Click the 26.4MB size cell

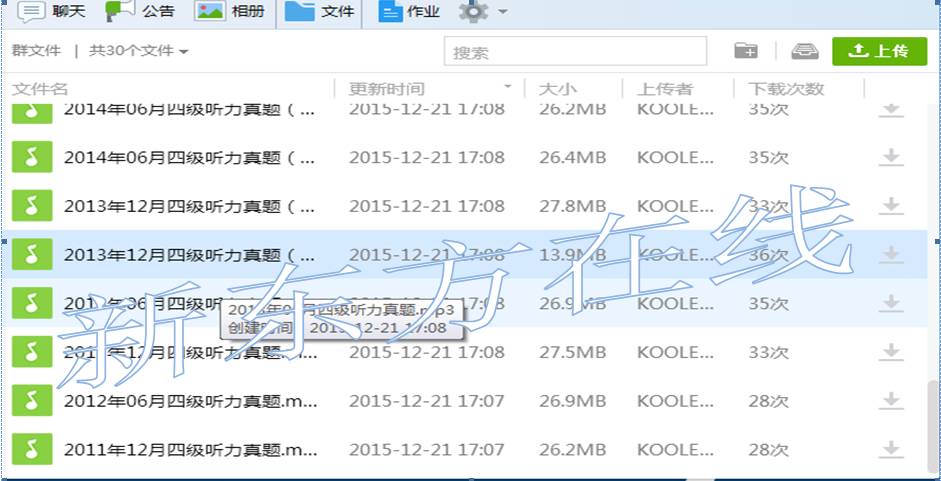[x=573, y=157]
